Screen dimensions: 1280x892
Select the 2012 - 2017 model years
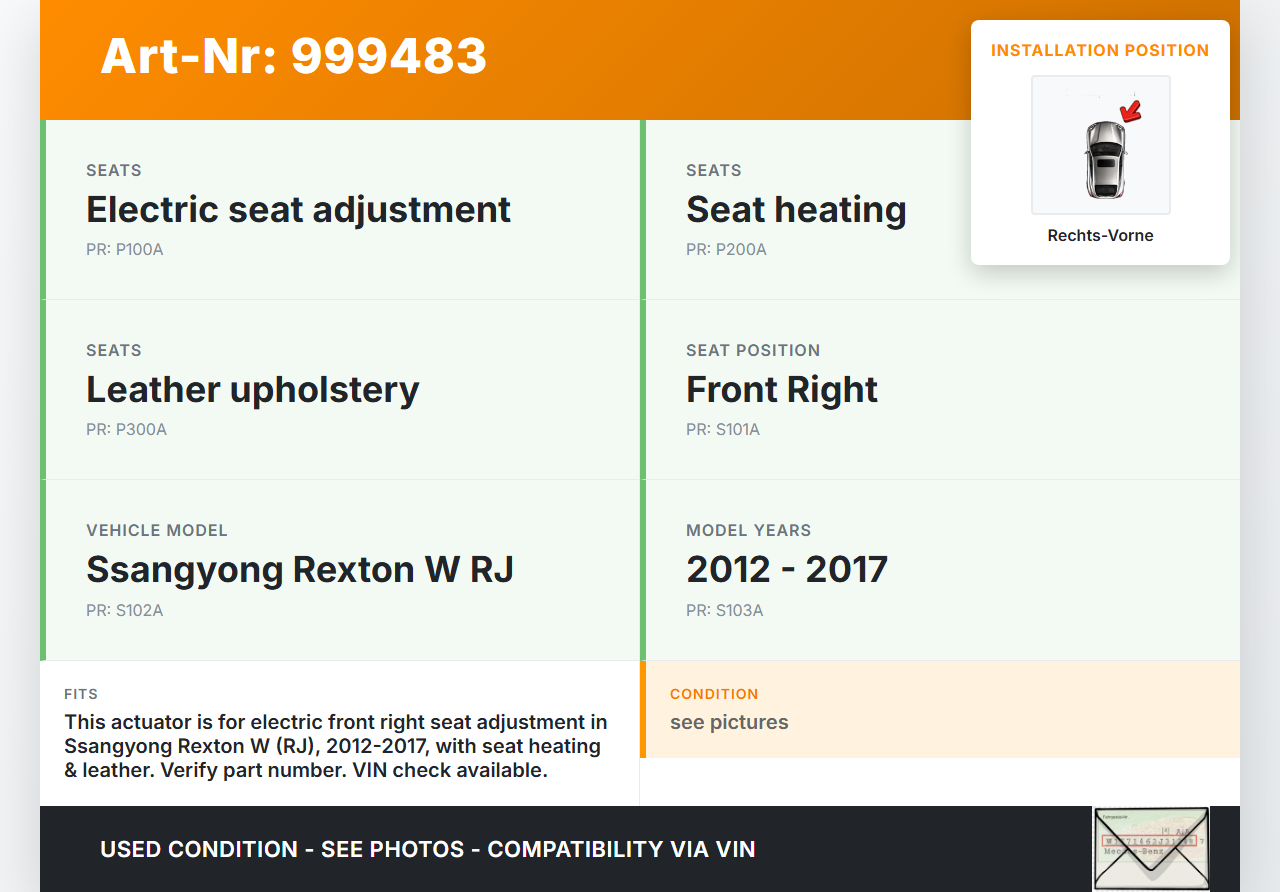(x=786, y=569)
